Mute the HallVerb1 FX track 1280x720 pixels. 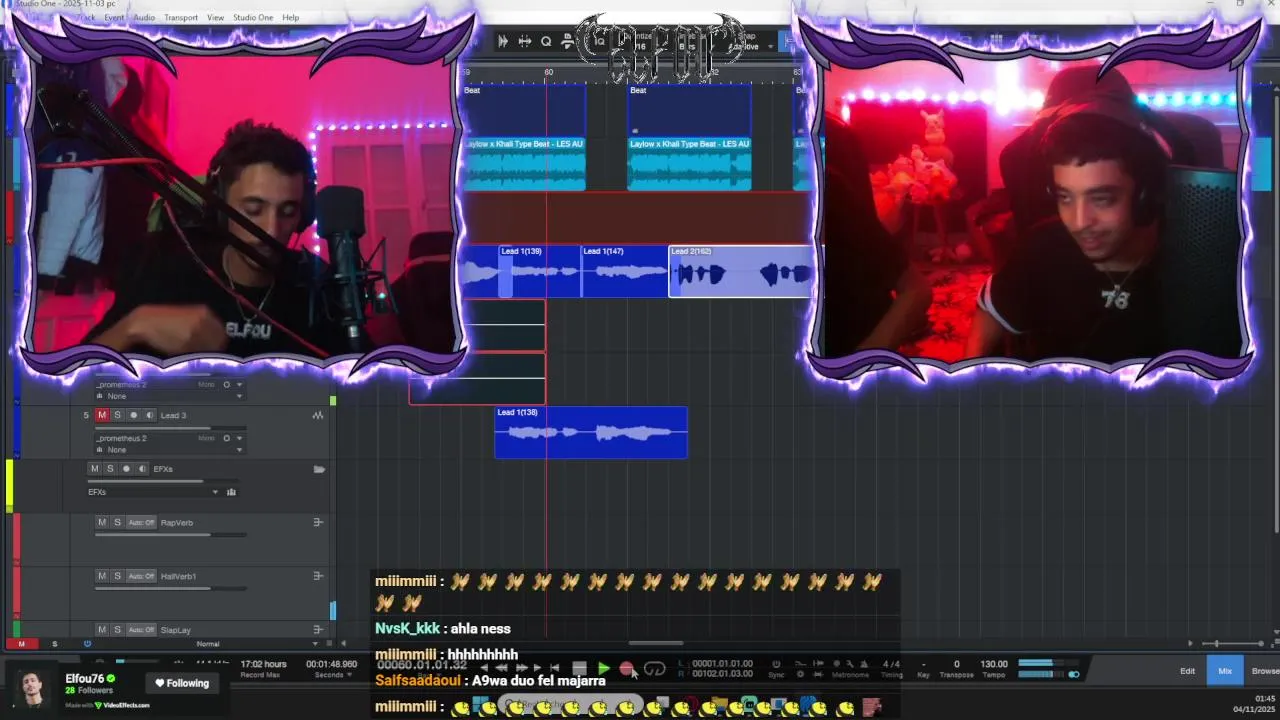pyautogui.click(x=101, y=576)
